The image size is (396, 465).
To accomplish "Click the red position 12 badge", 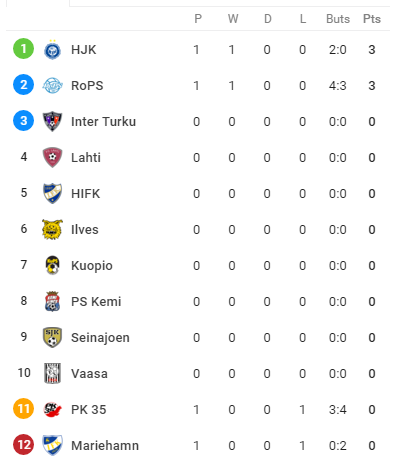I will coord(23,445).
